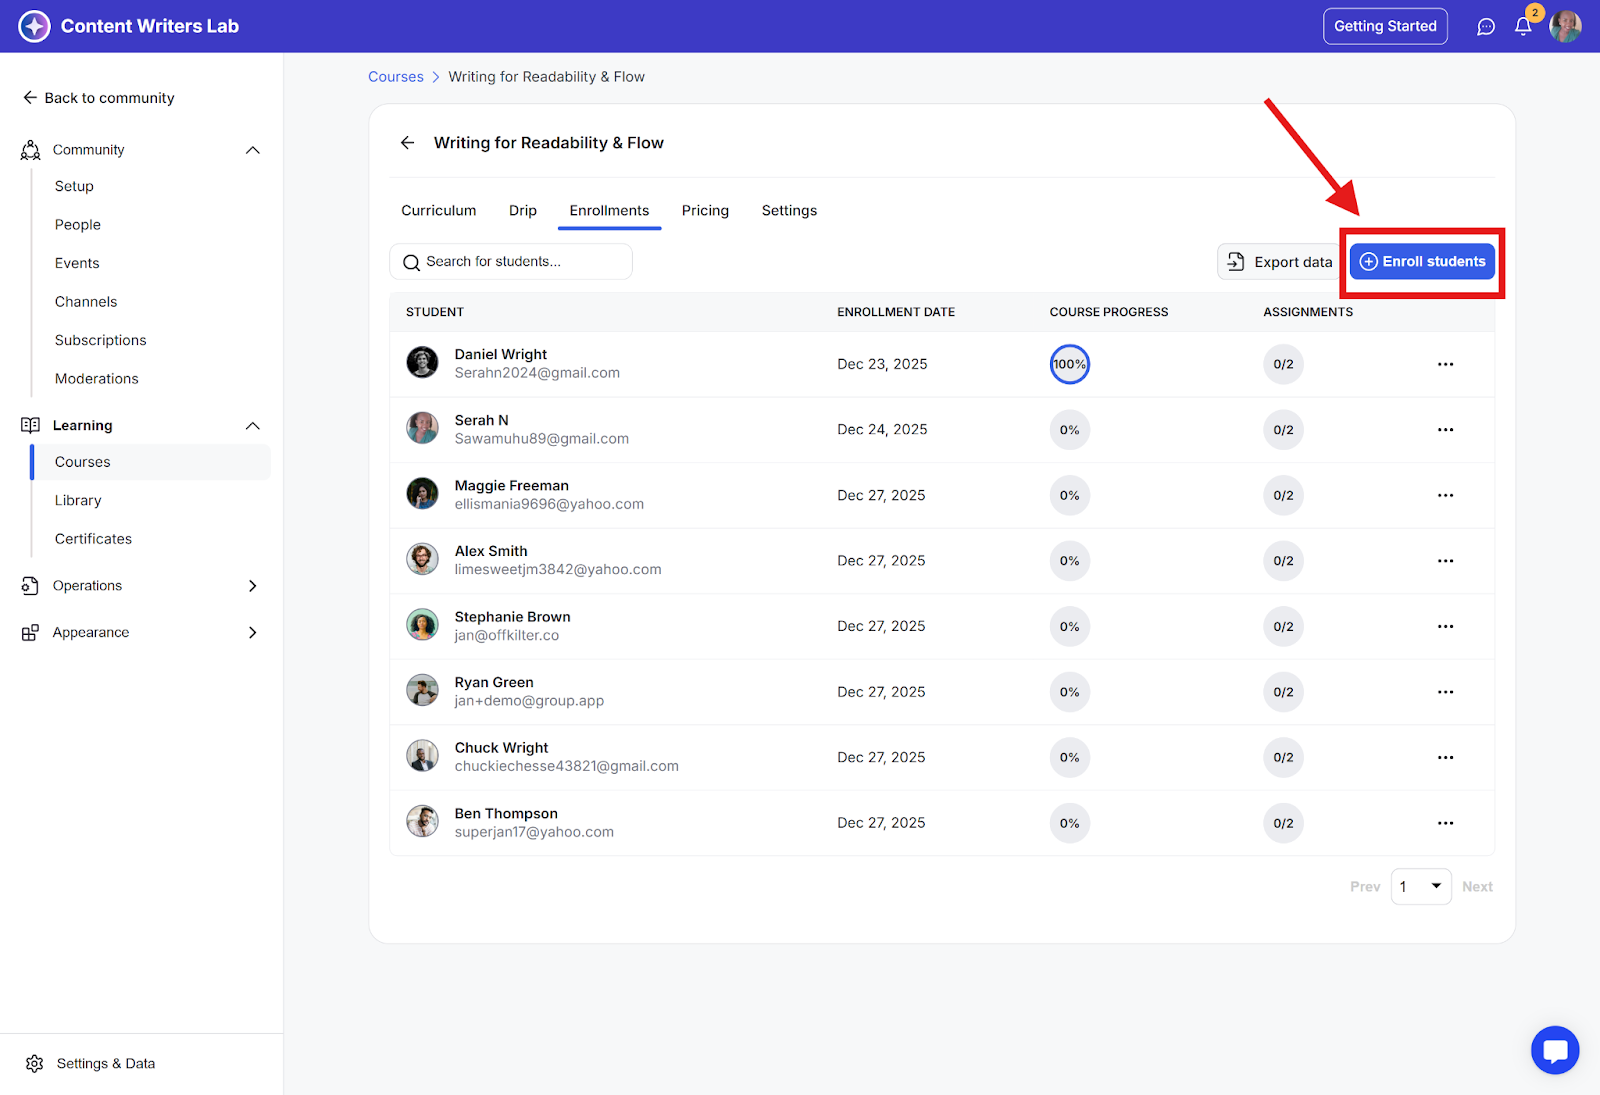The width and height of the screenshot is (1600, 1095).
Task: Select the Enrollments tab
Action: click(609, 211)
